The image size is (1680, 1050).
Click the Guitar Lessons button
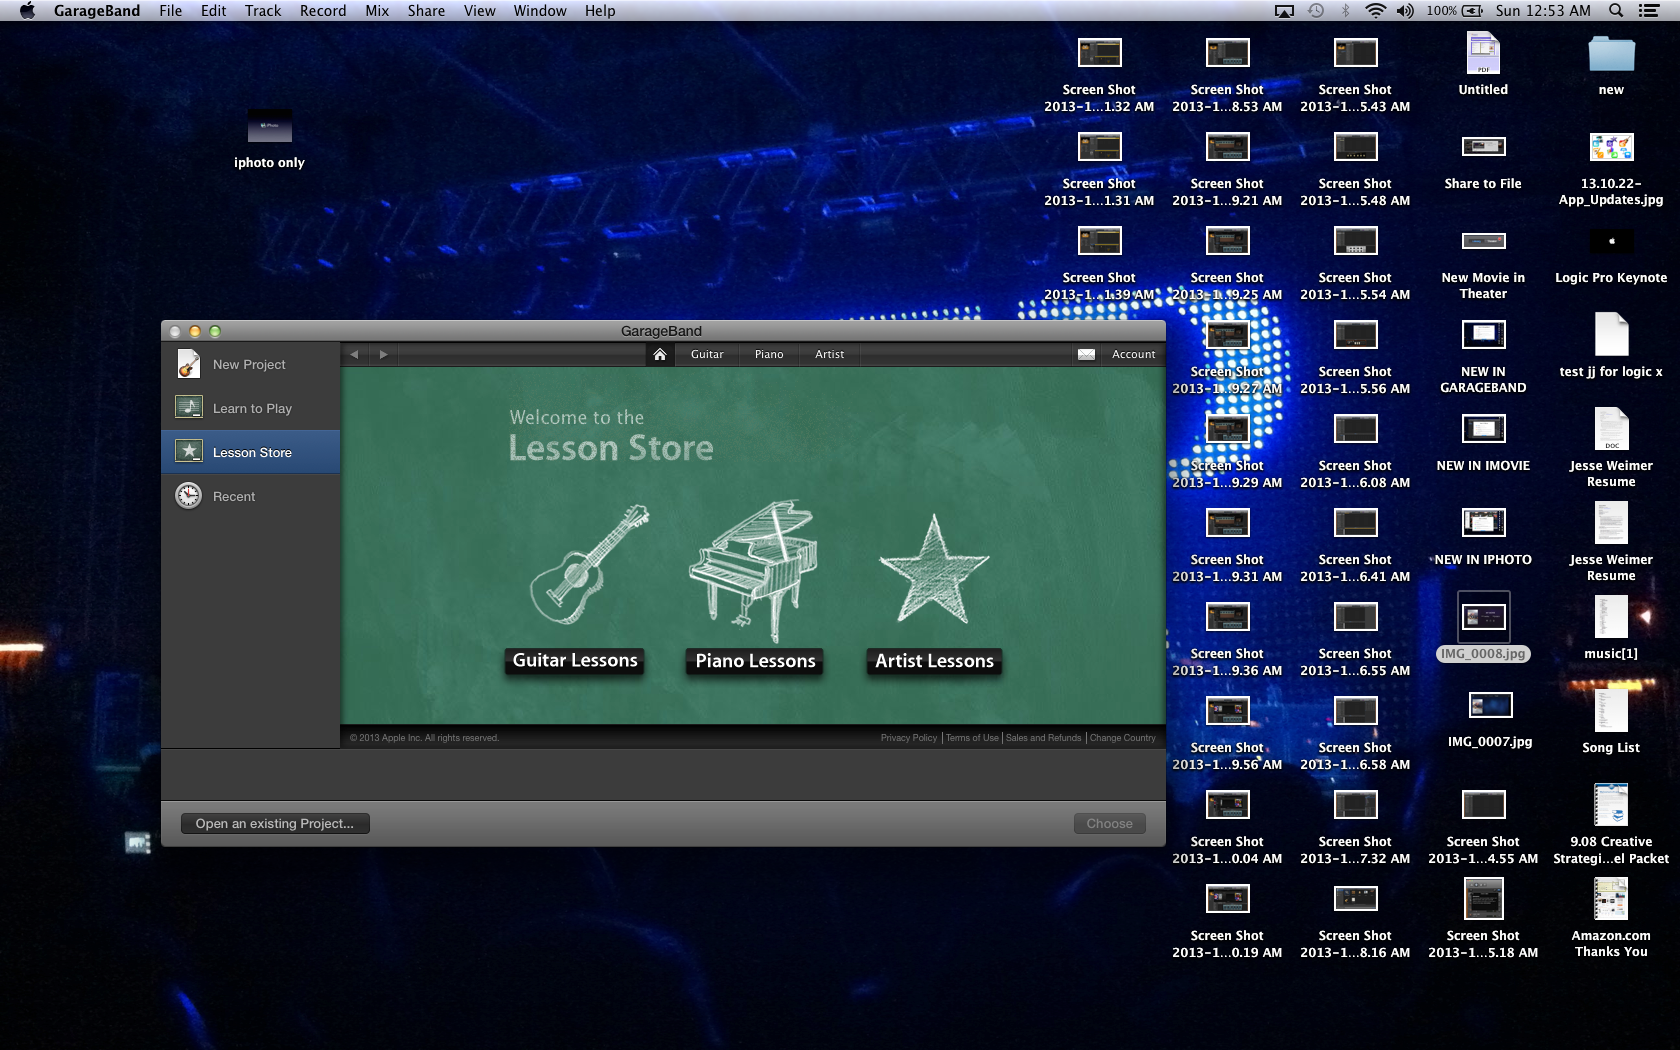coord(575,661)
